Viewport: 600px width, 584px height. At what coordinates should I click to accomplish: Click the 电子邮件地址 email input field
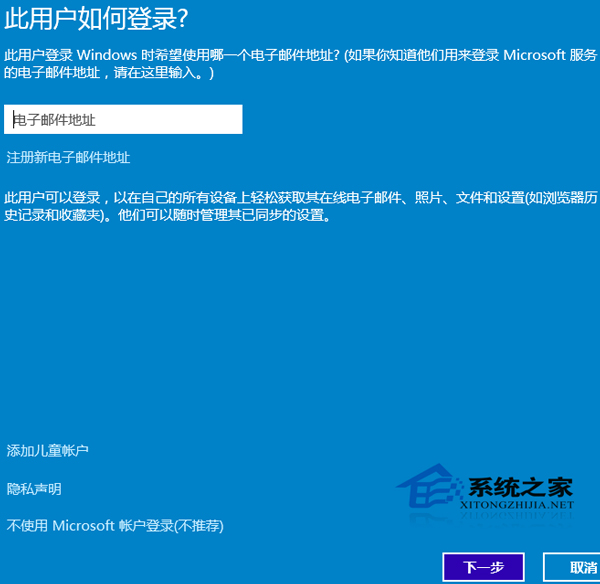tap(123, 119)
